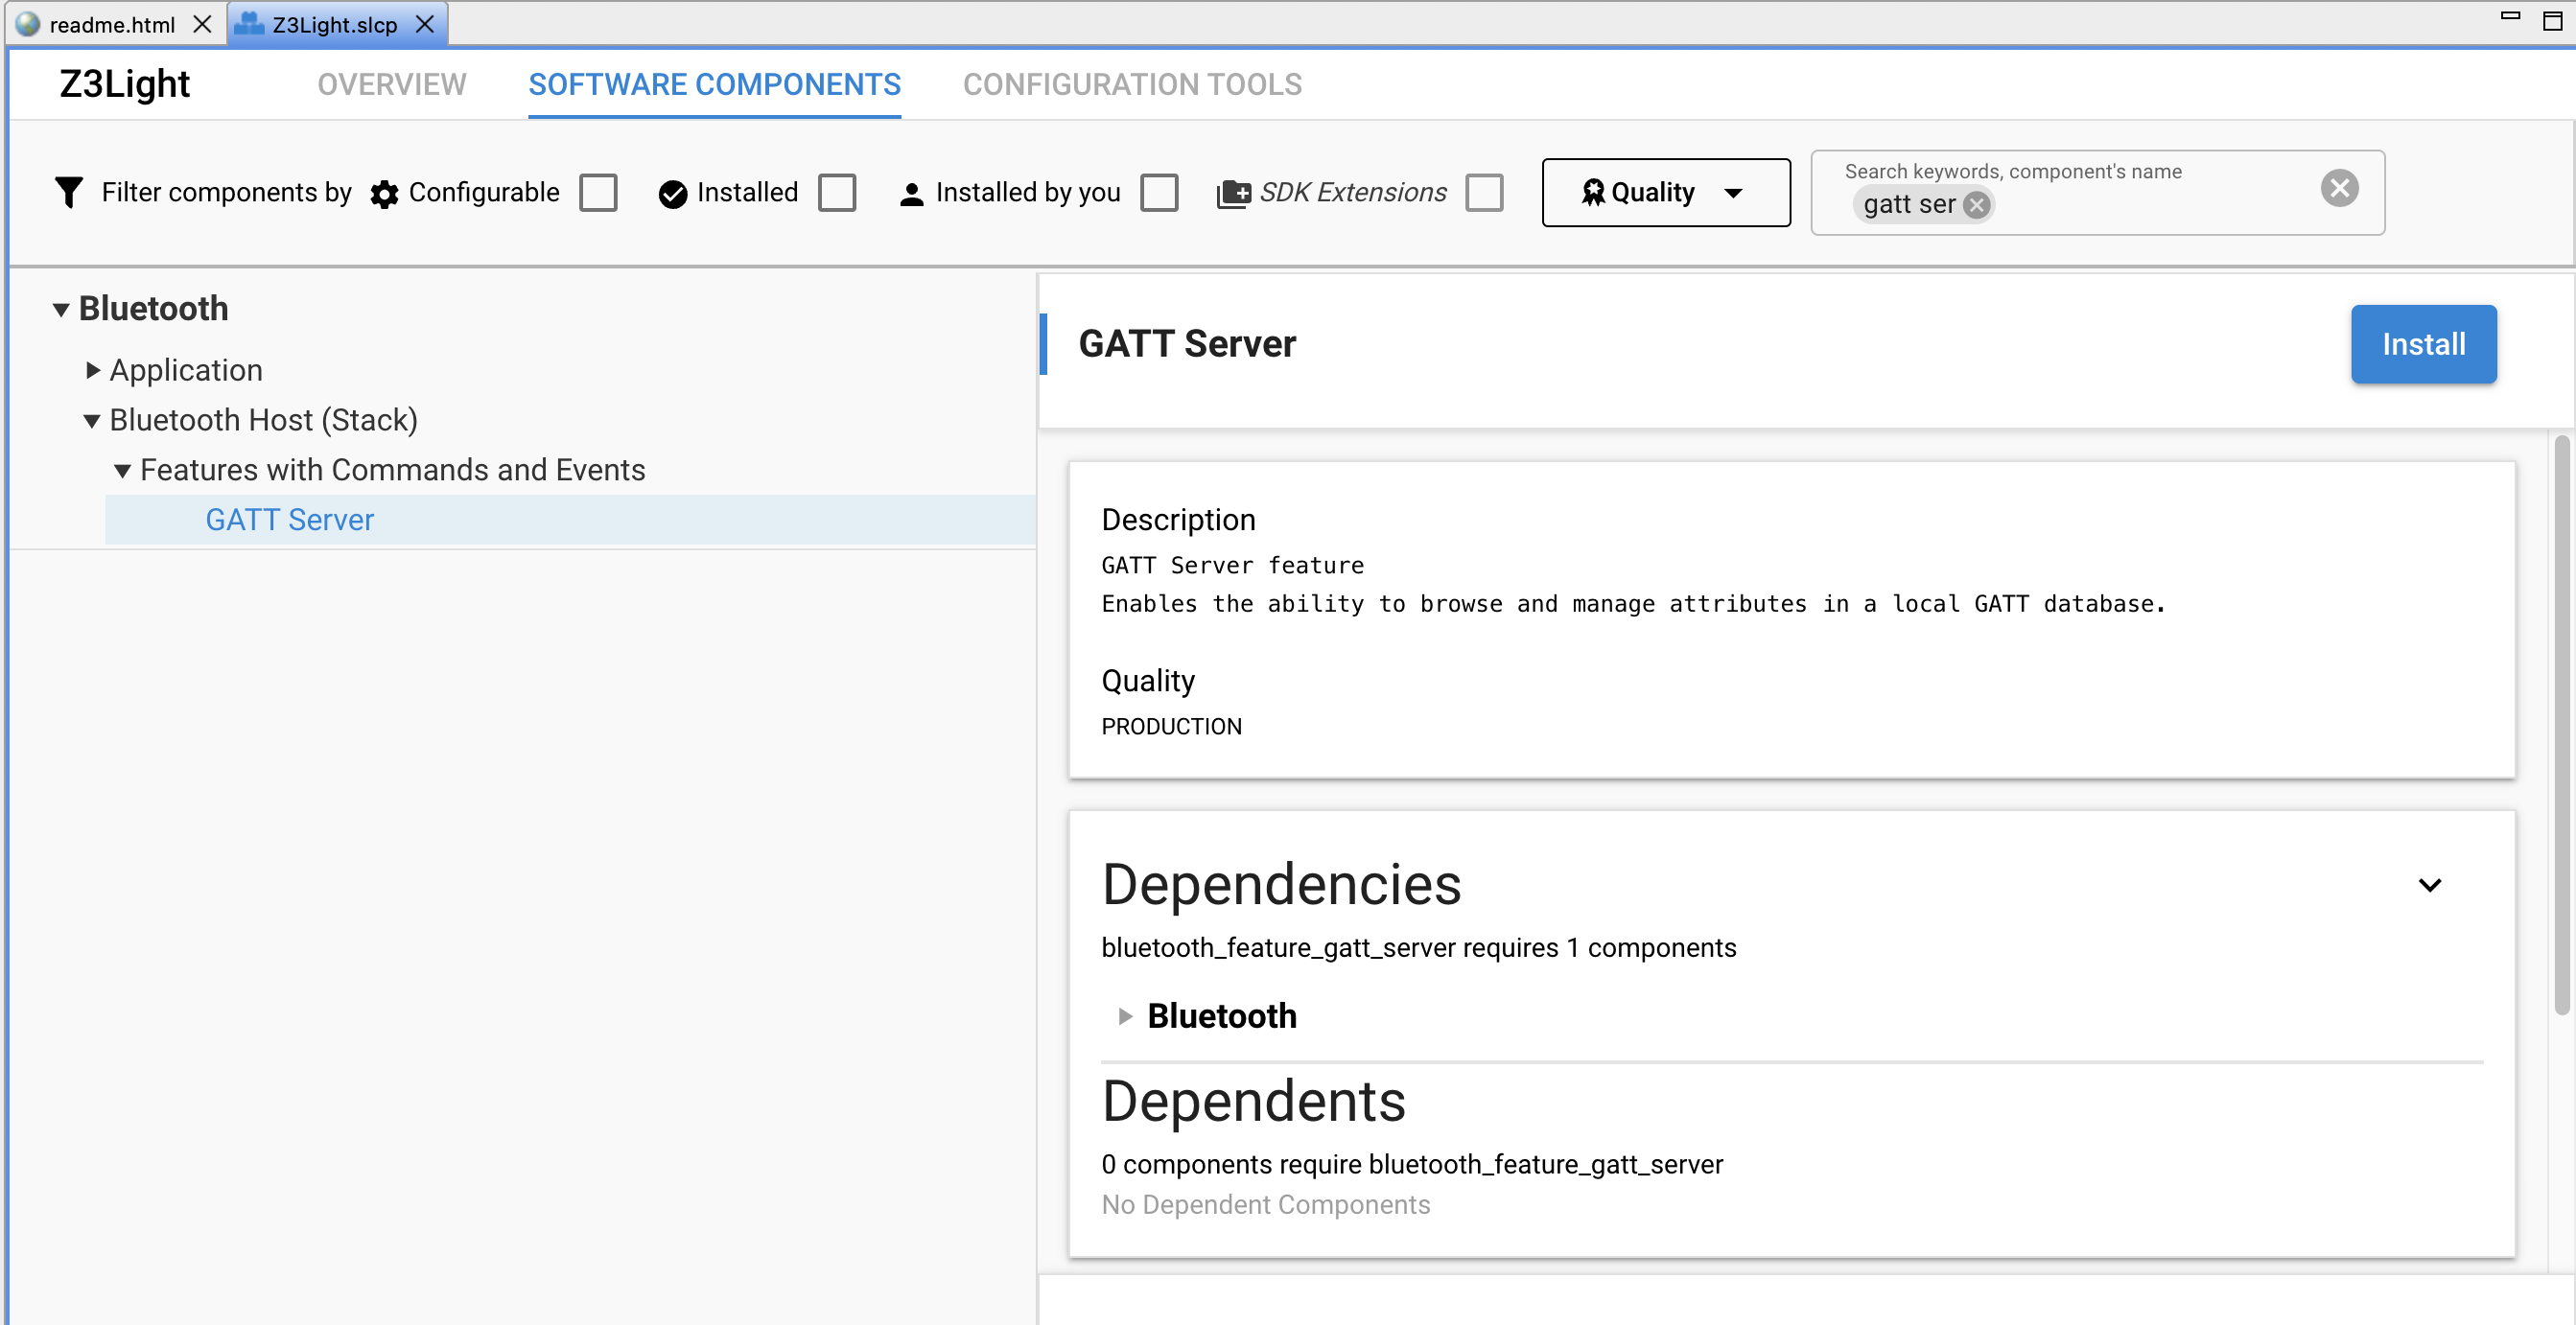Expand the Bluetooth dependency entry

tap(1124, 1016)
